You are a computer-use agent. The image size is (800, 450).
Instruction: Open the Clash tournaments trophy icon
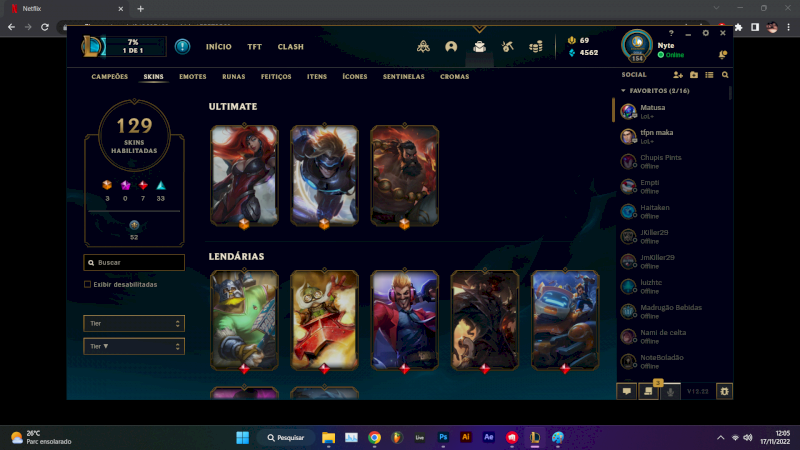[423, 46]
